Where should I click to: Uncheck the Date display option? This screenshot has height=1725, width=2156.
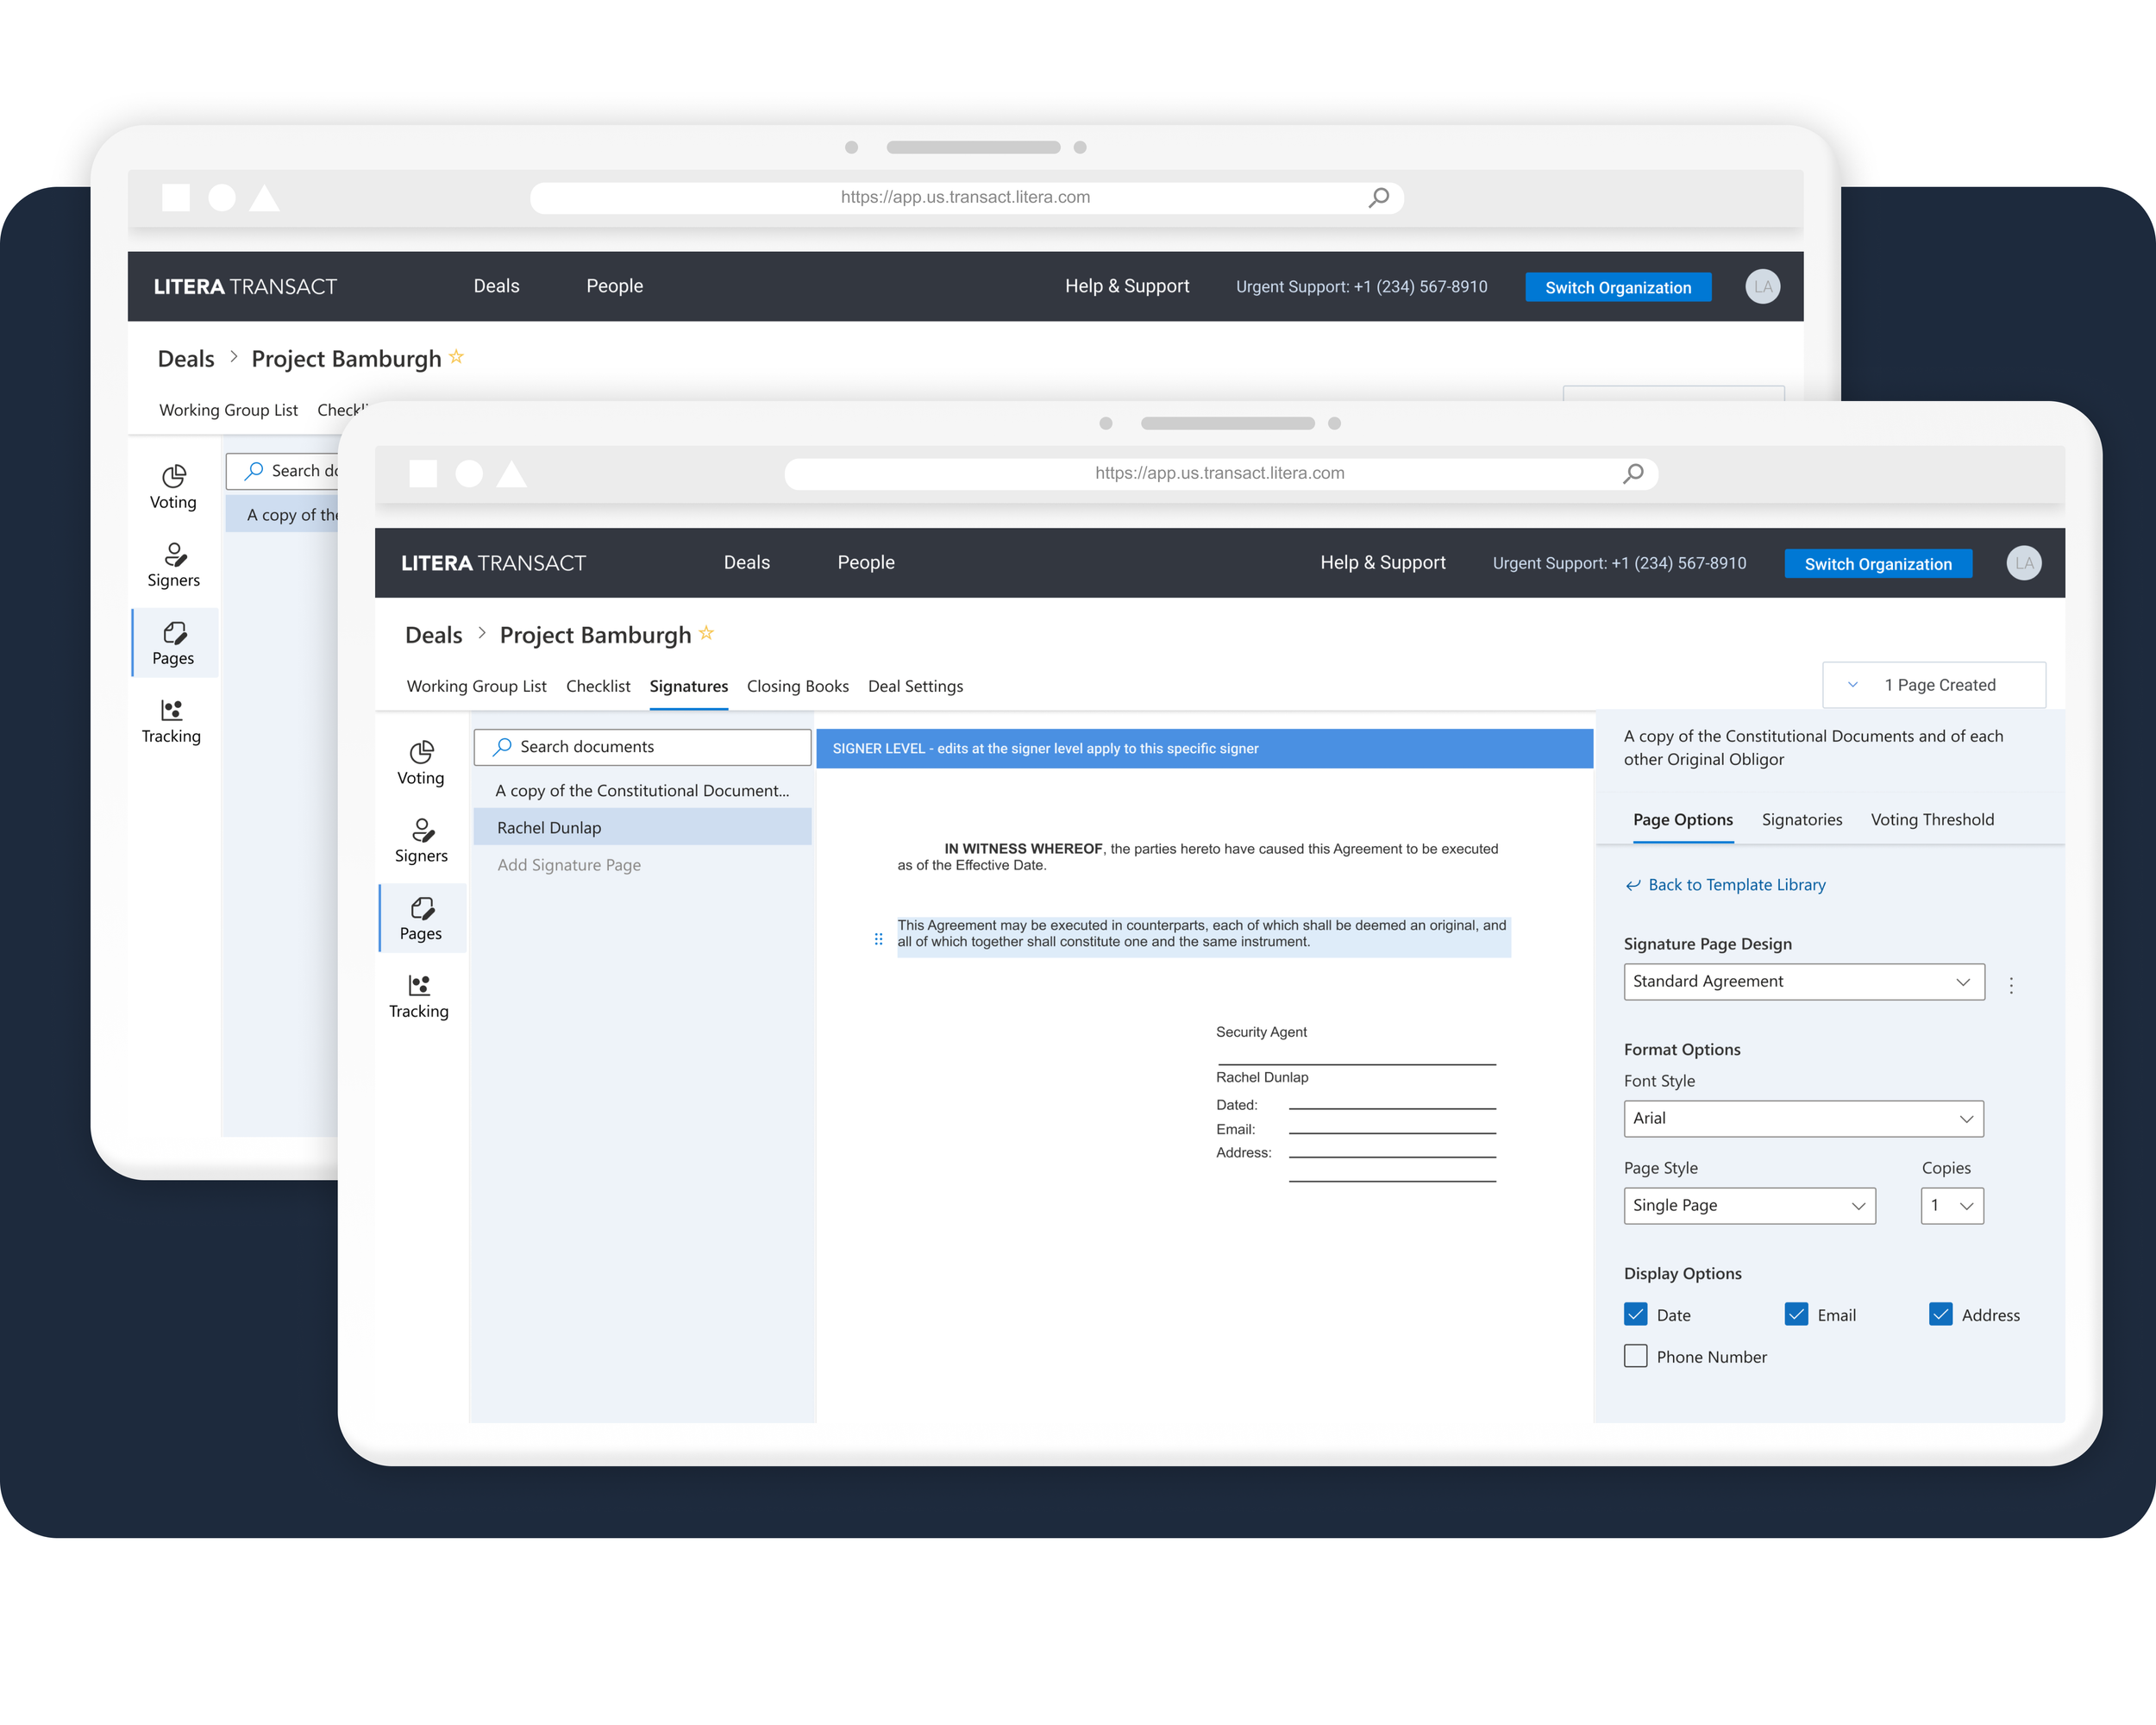point(1636,1314)
